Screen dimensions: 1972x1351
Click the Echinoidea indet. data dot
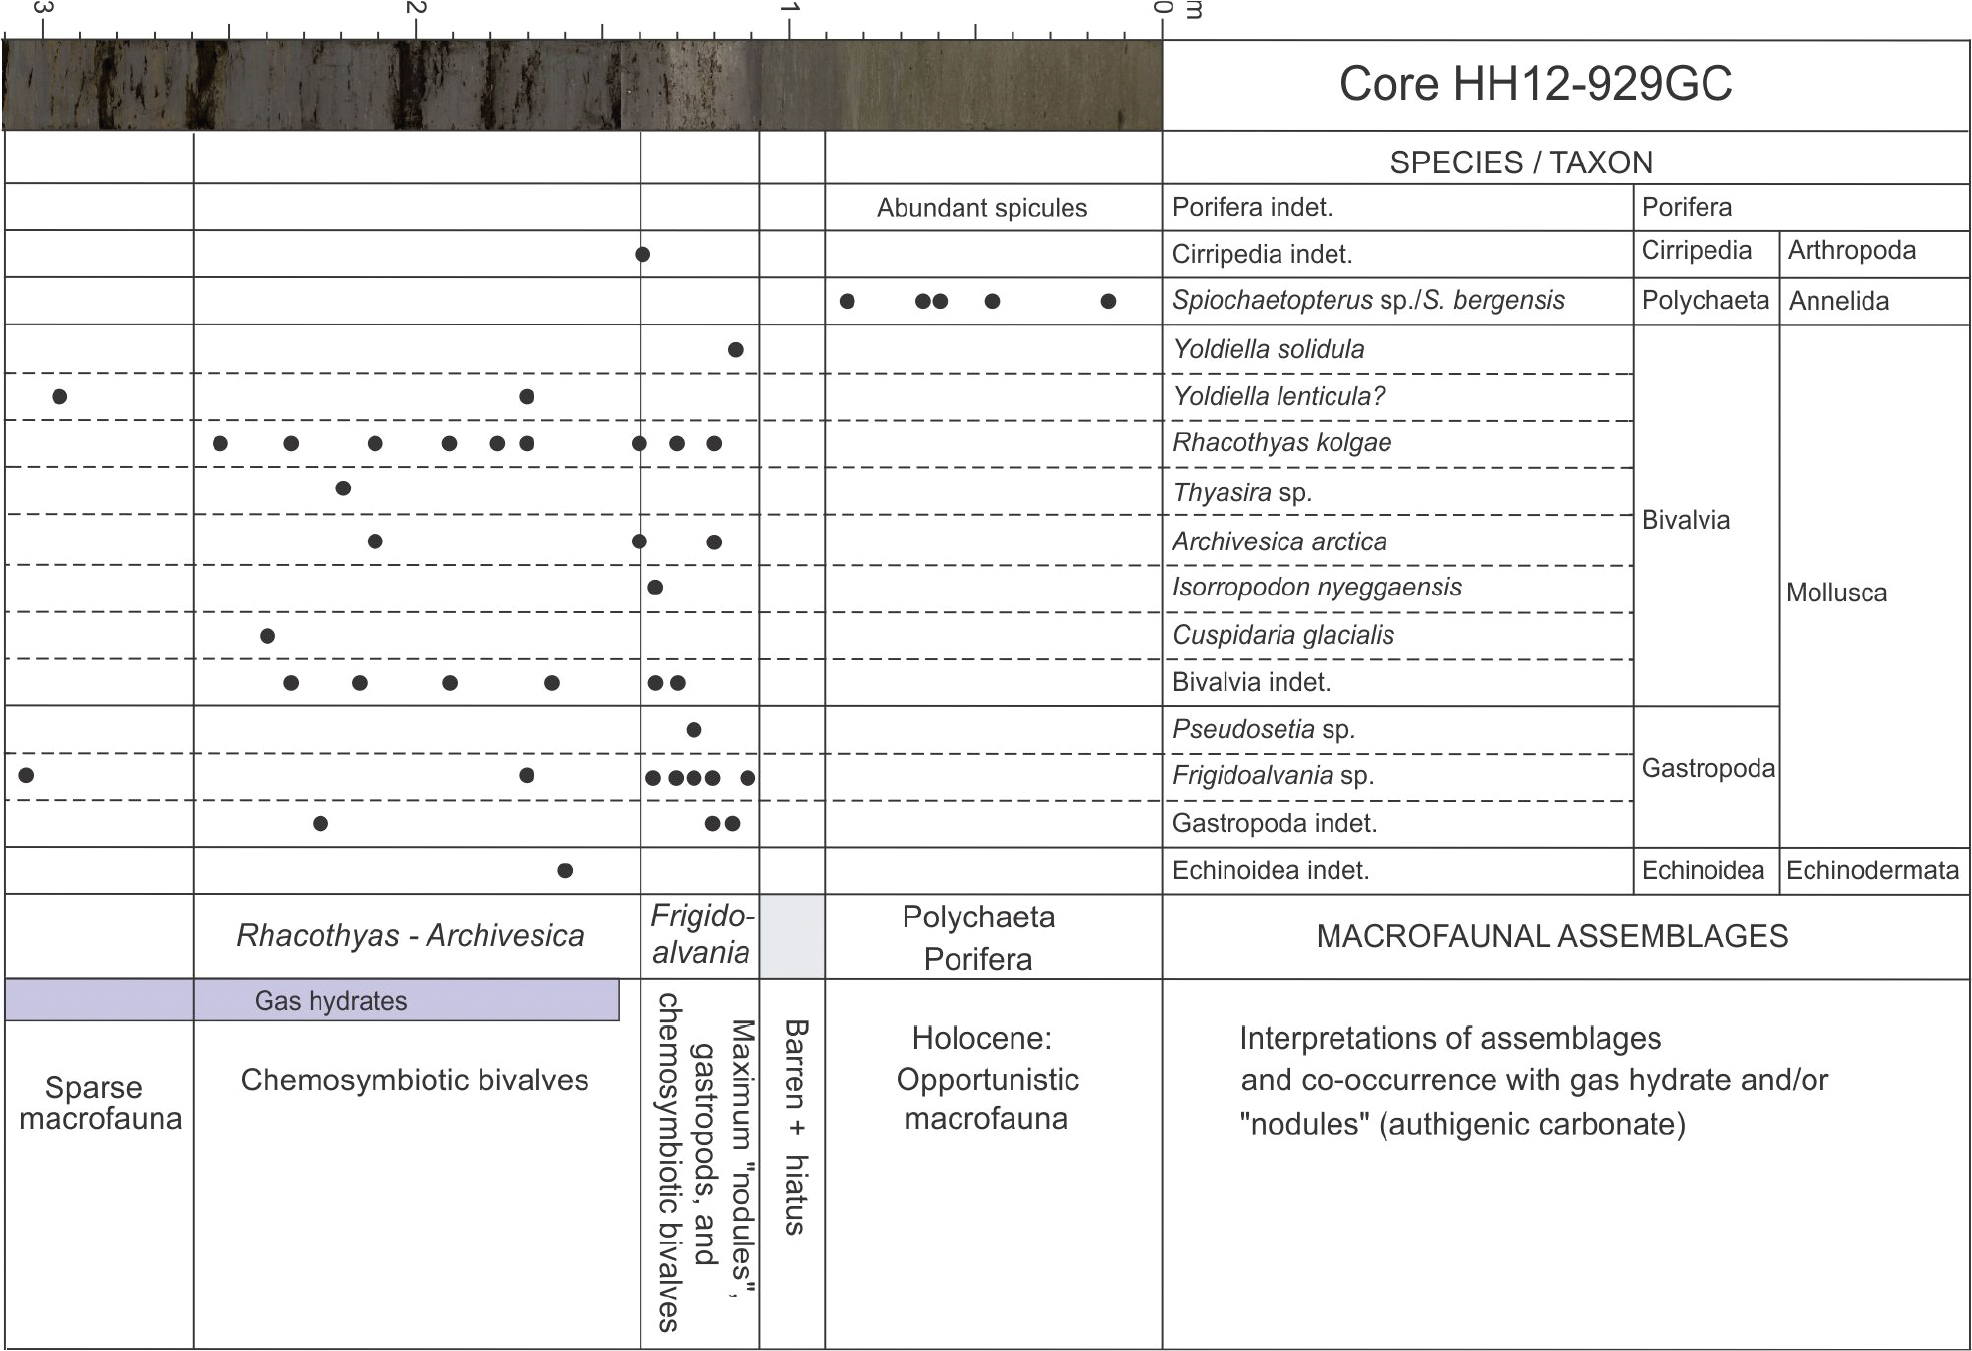565,870
